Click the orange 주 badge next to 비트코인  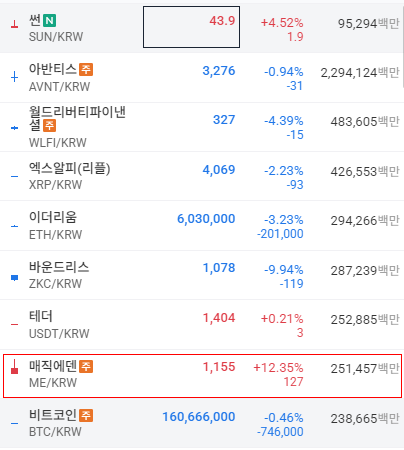click(86, 415)
